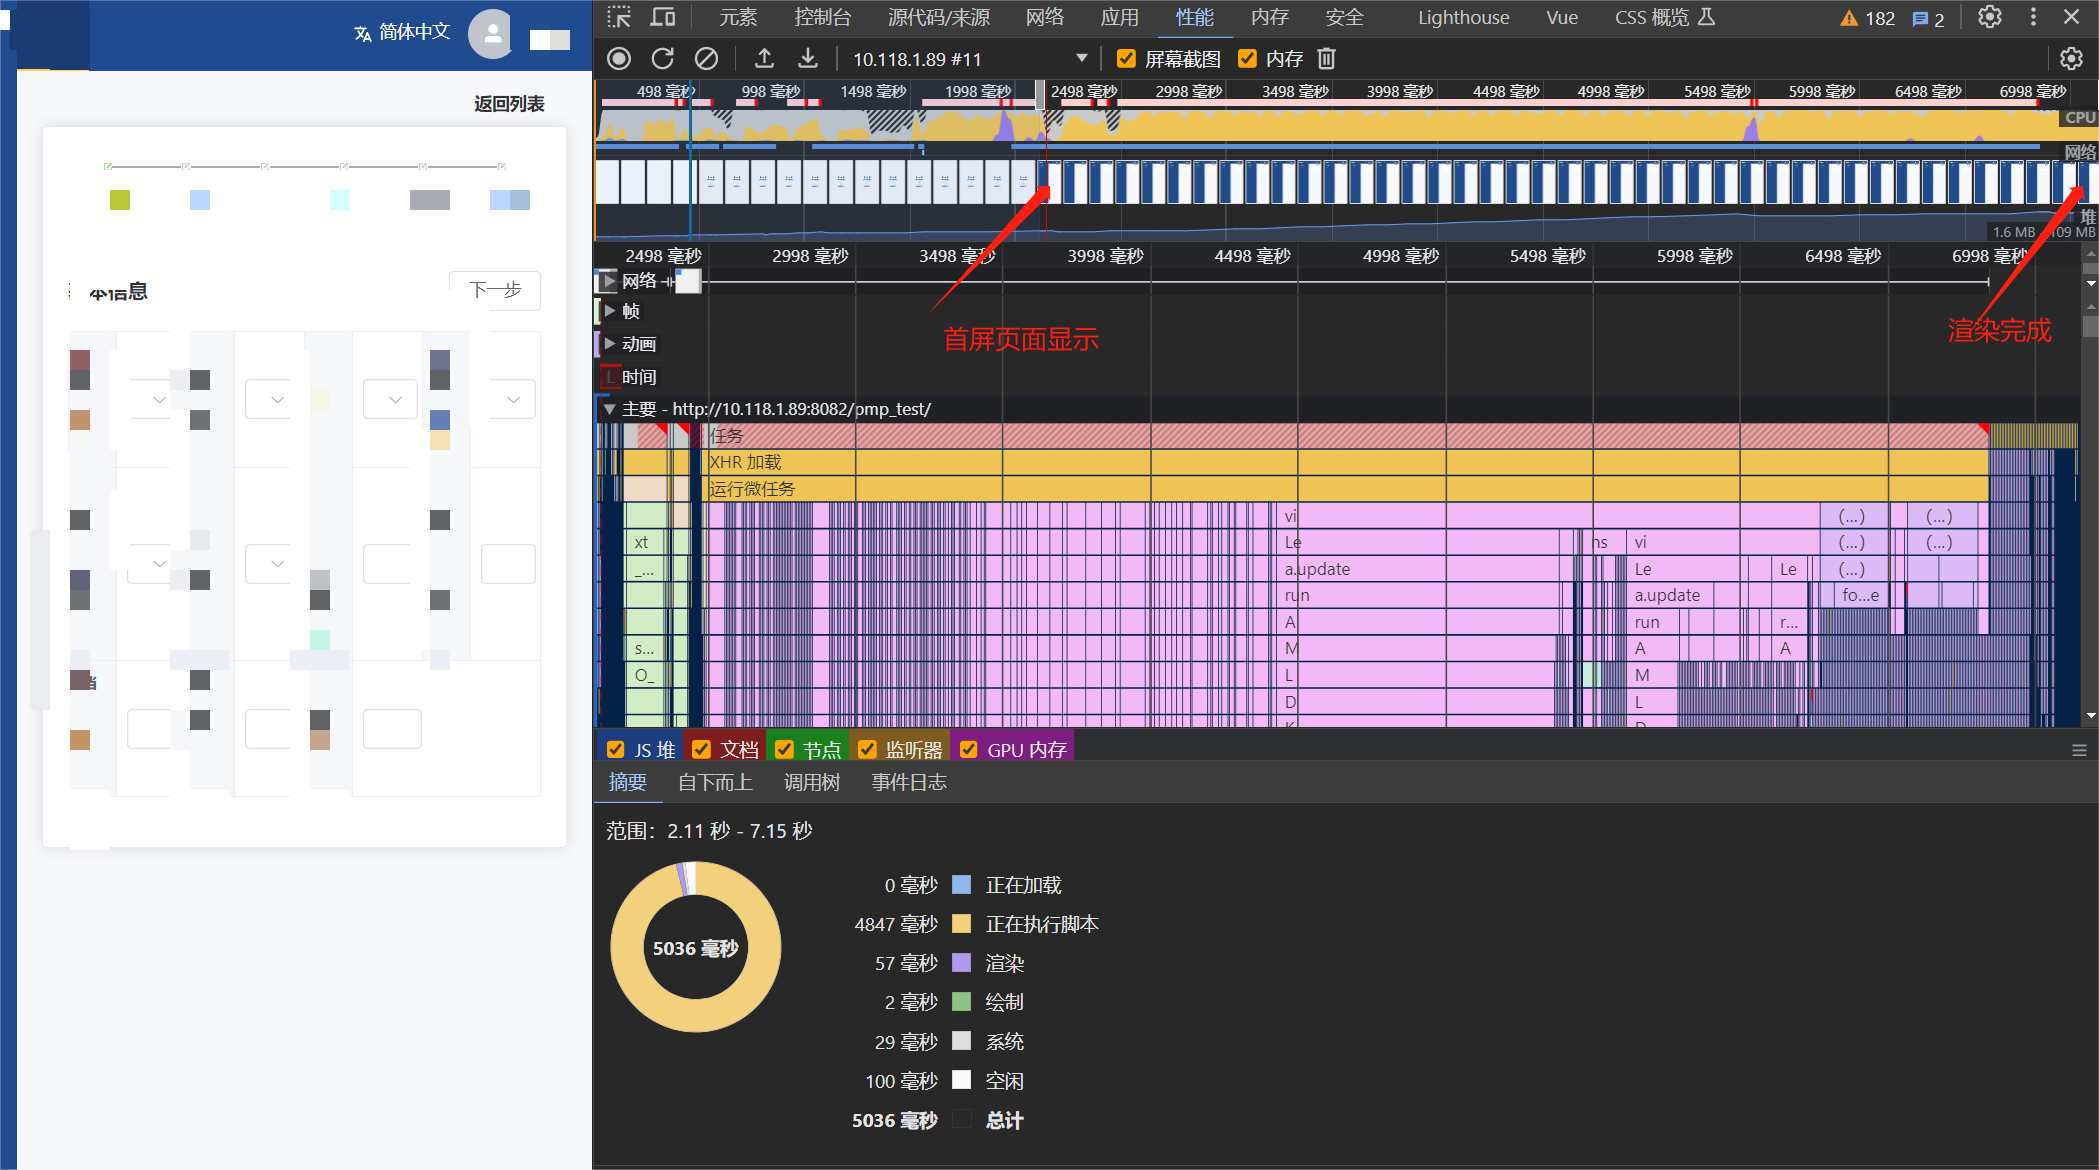Collapse the 主要 main thread track

[x=609, y=409]
